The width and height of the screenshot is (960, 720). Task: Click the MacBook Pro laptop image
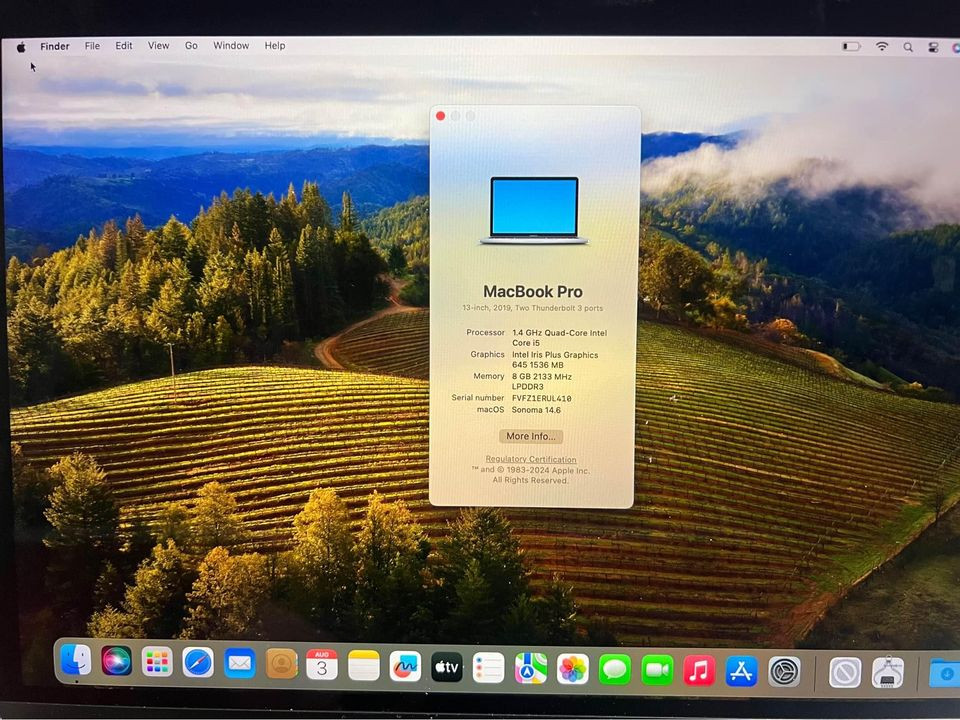click(x=534, y=211)
